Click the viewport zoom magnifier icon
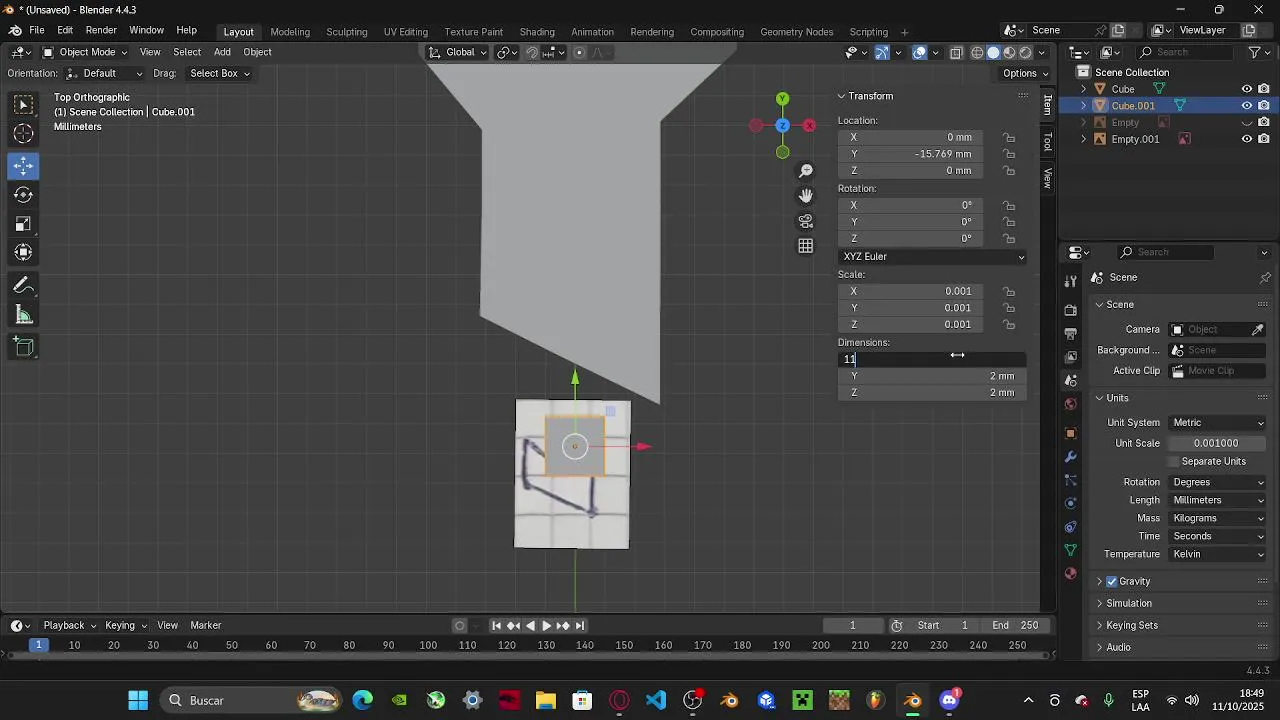This screenshot has height=720, width=1280. [x=806, y=171]
